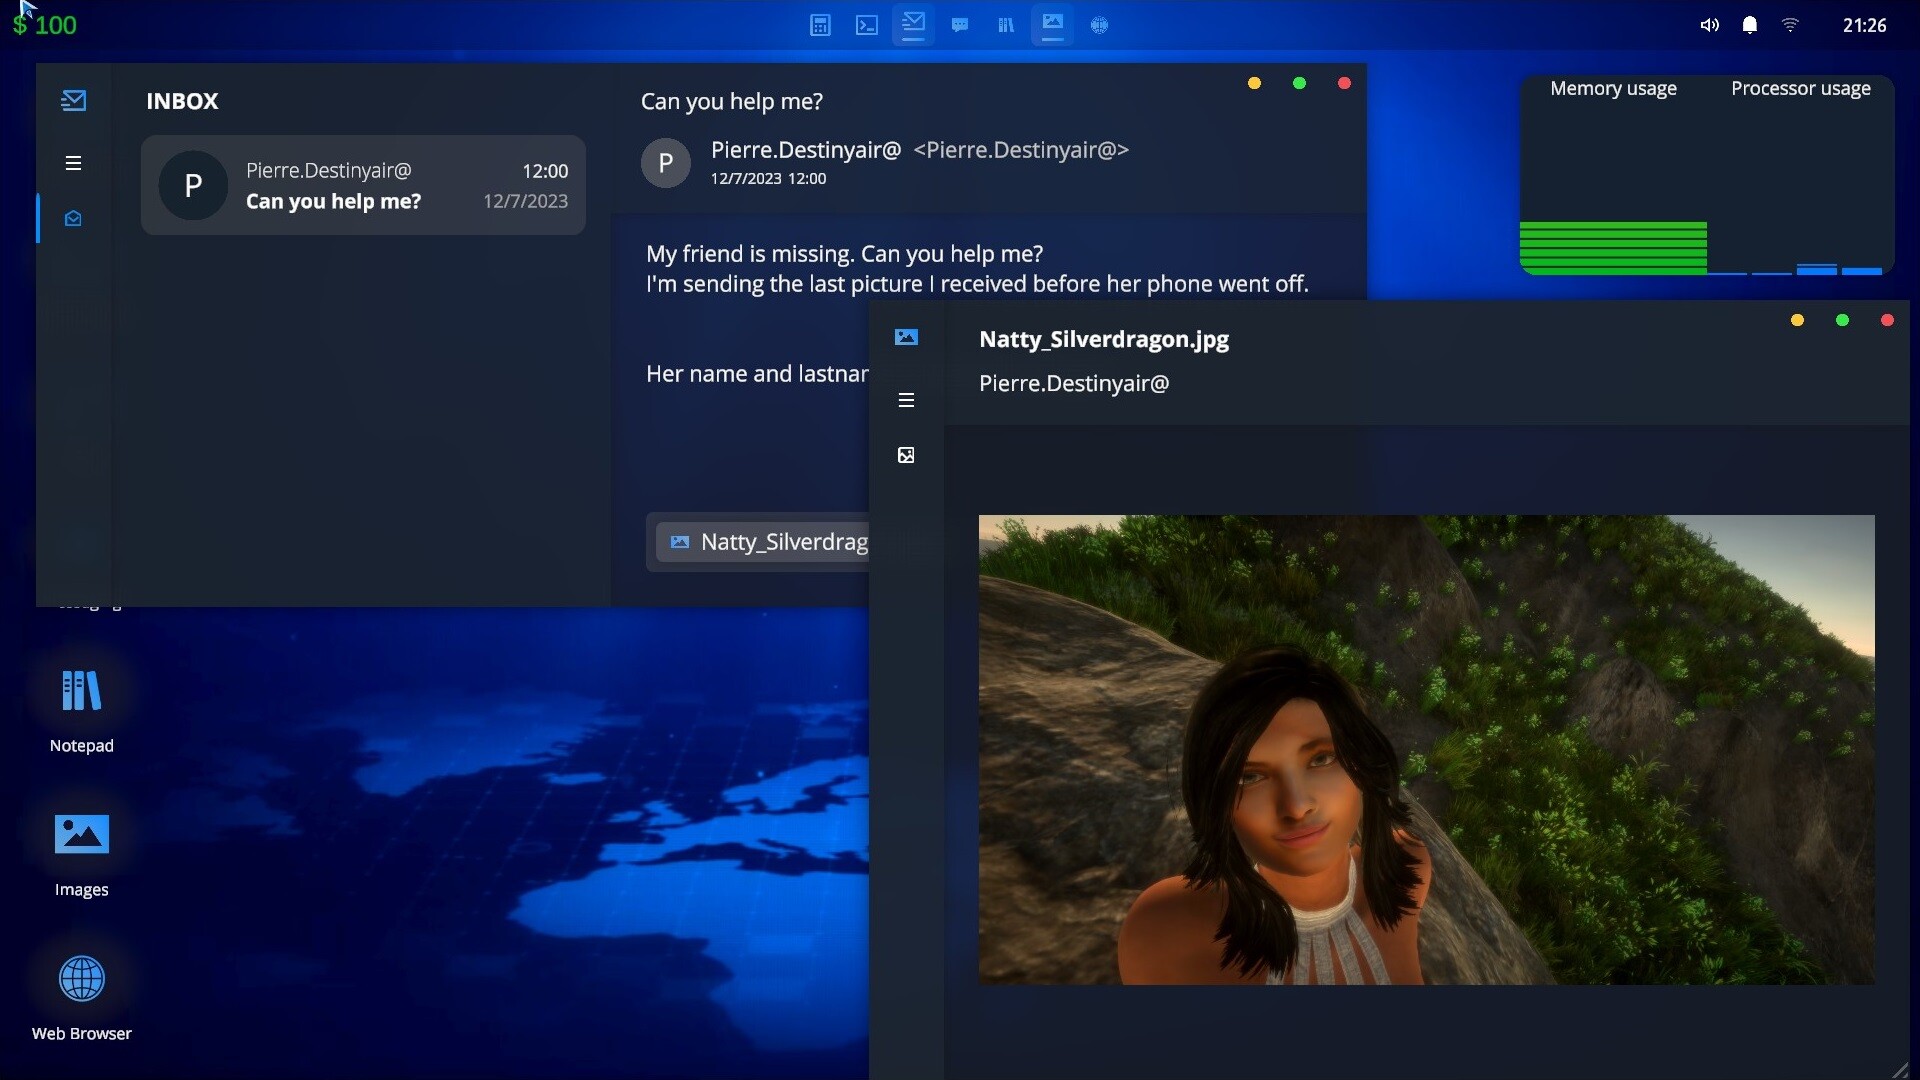
Task: Expand the image viewer sidebar menu
Action: pyautogui.click(x=906, y=399)
